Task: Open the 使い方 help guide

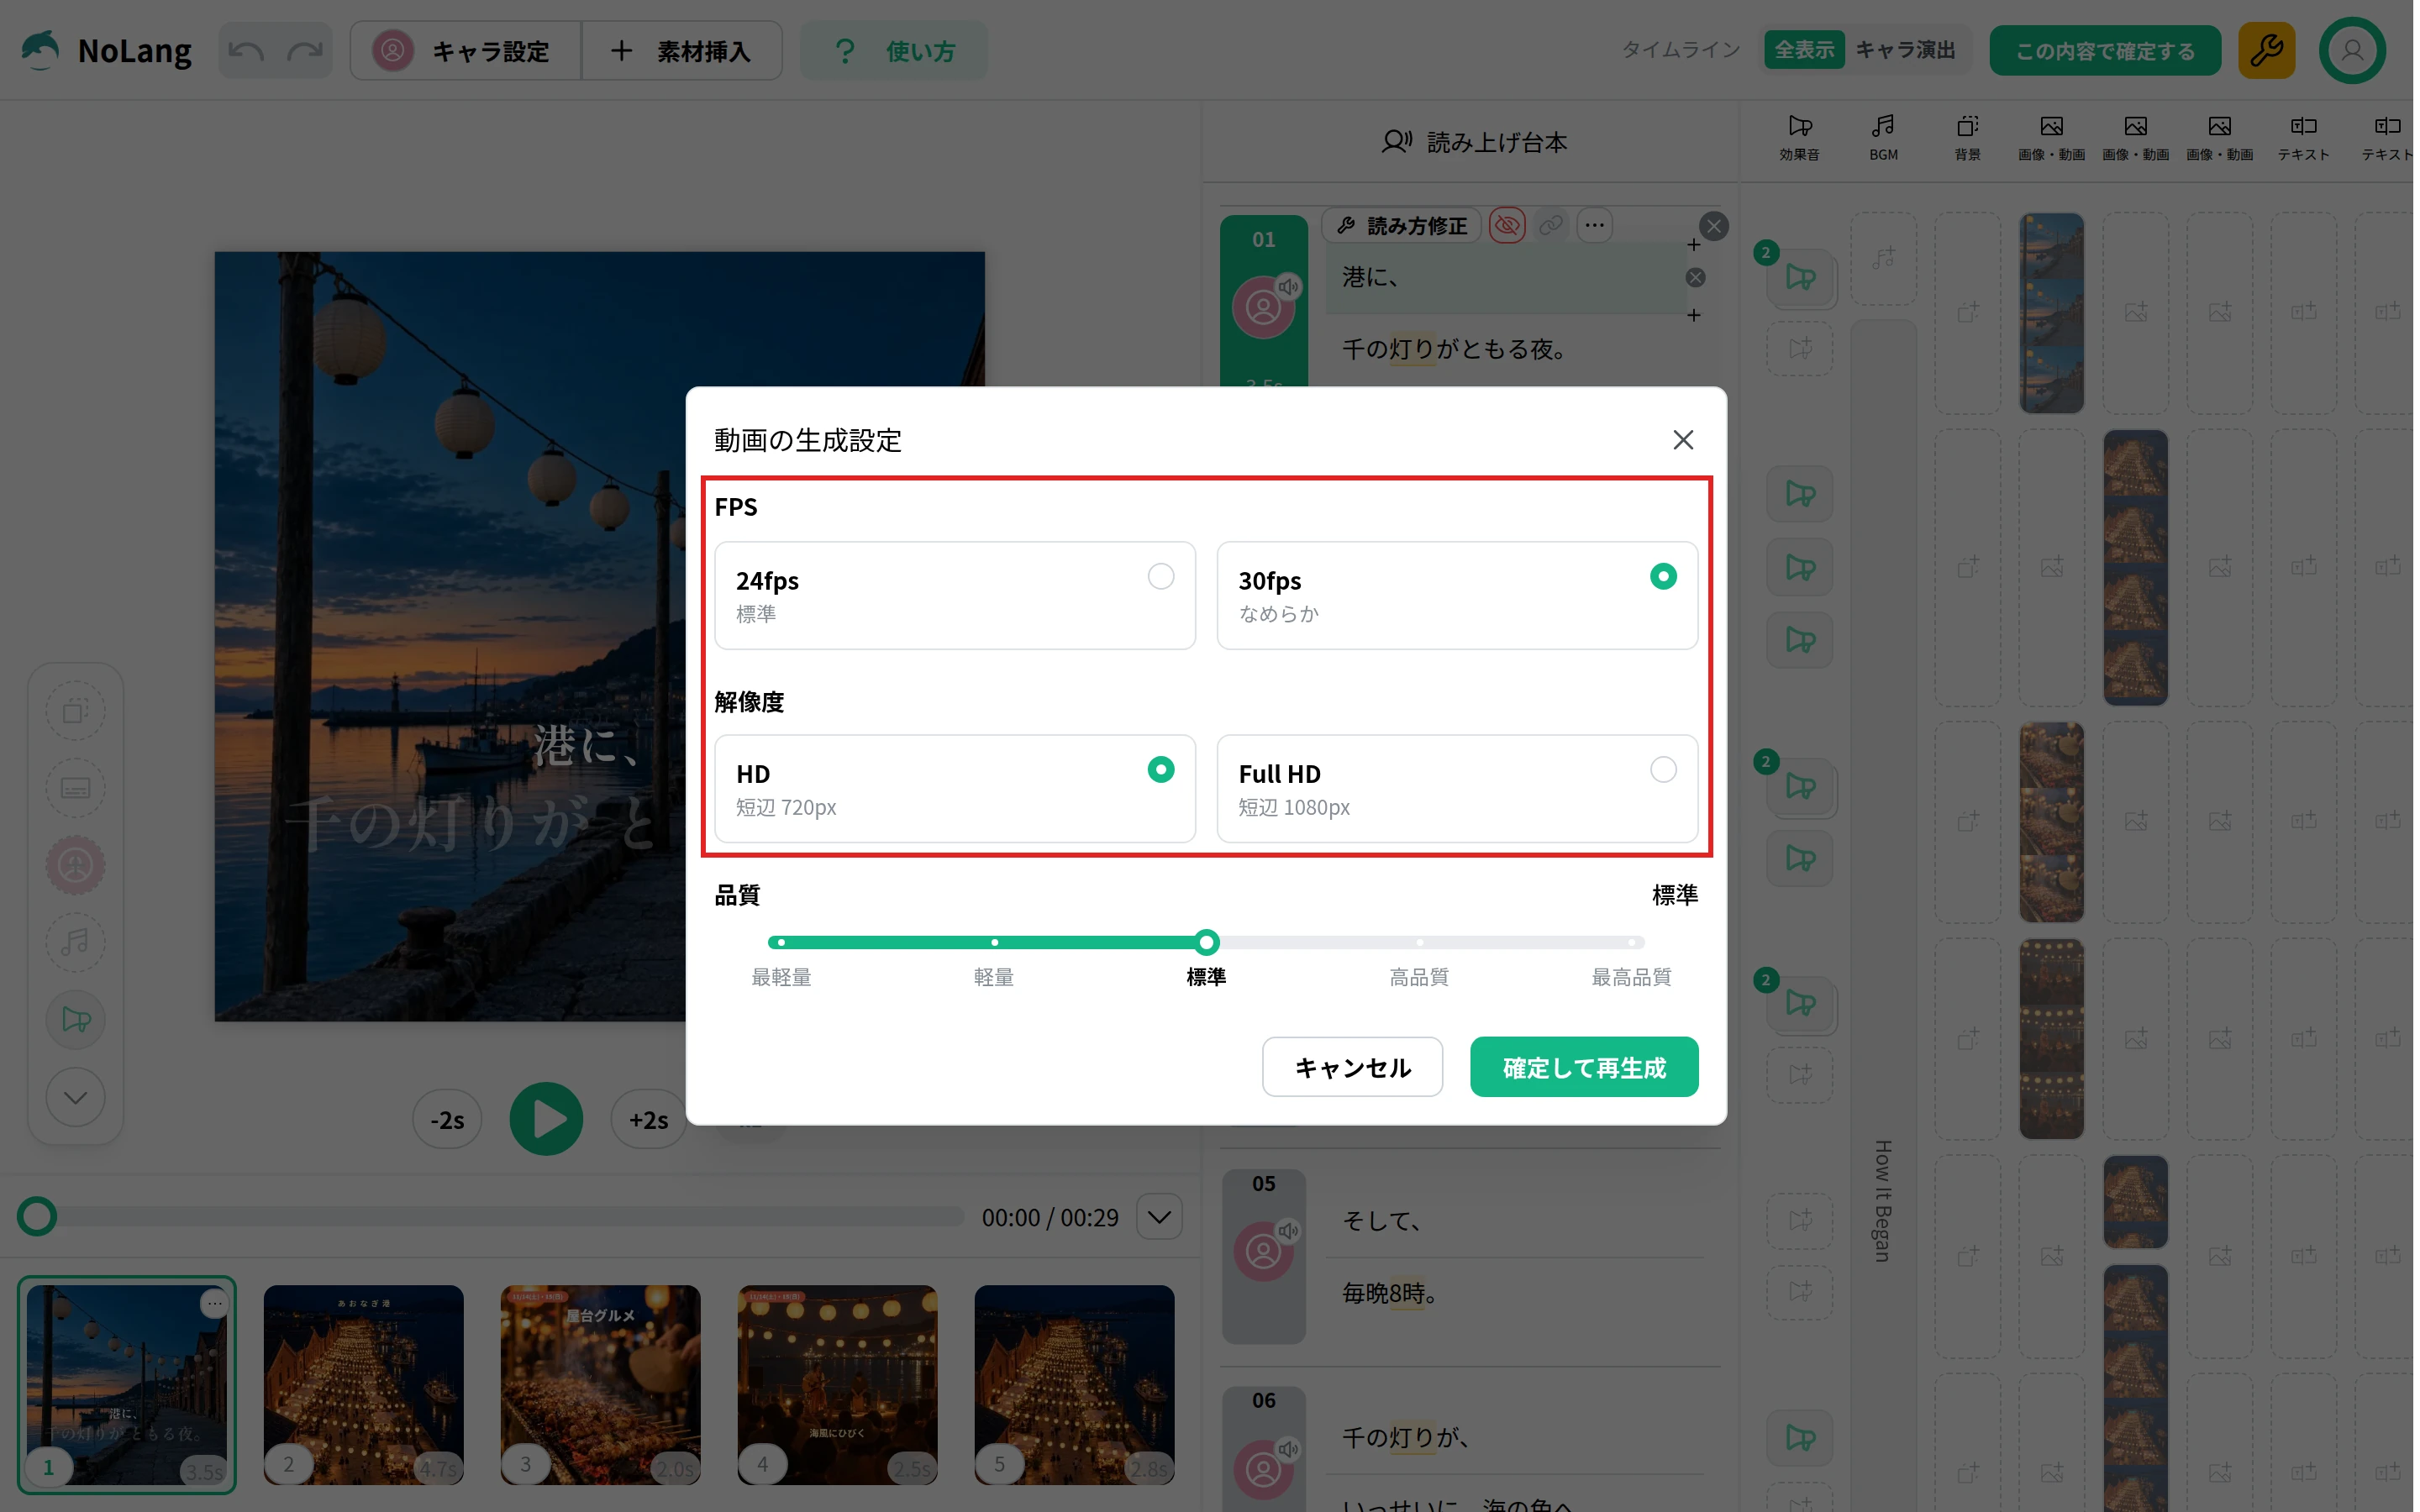Action: 894,51
